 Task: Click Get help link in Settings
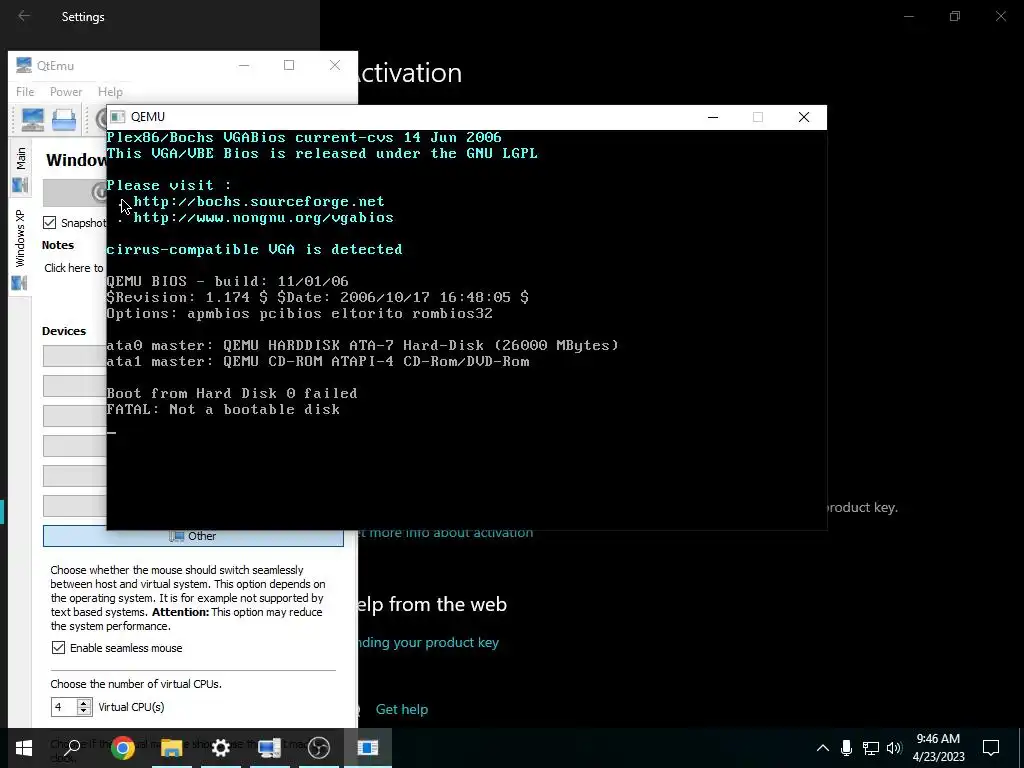(402, 709)
